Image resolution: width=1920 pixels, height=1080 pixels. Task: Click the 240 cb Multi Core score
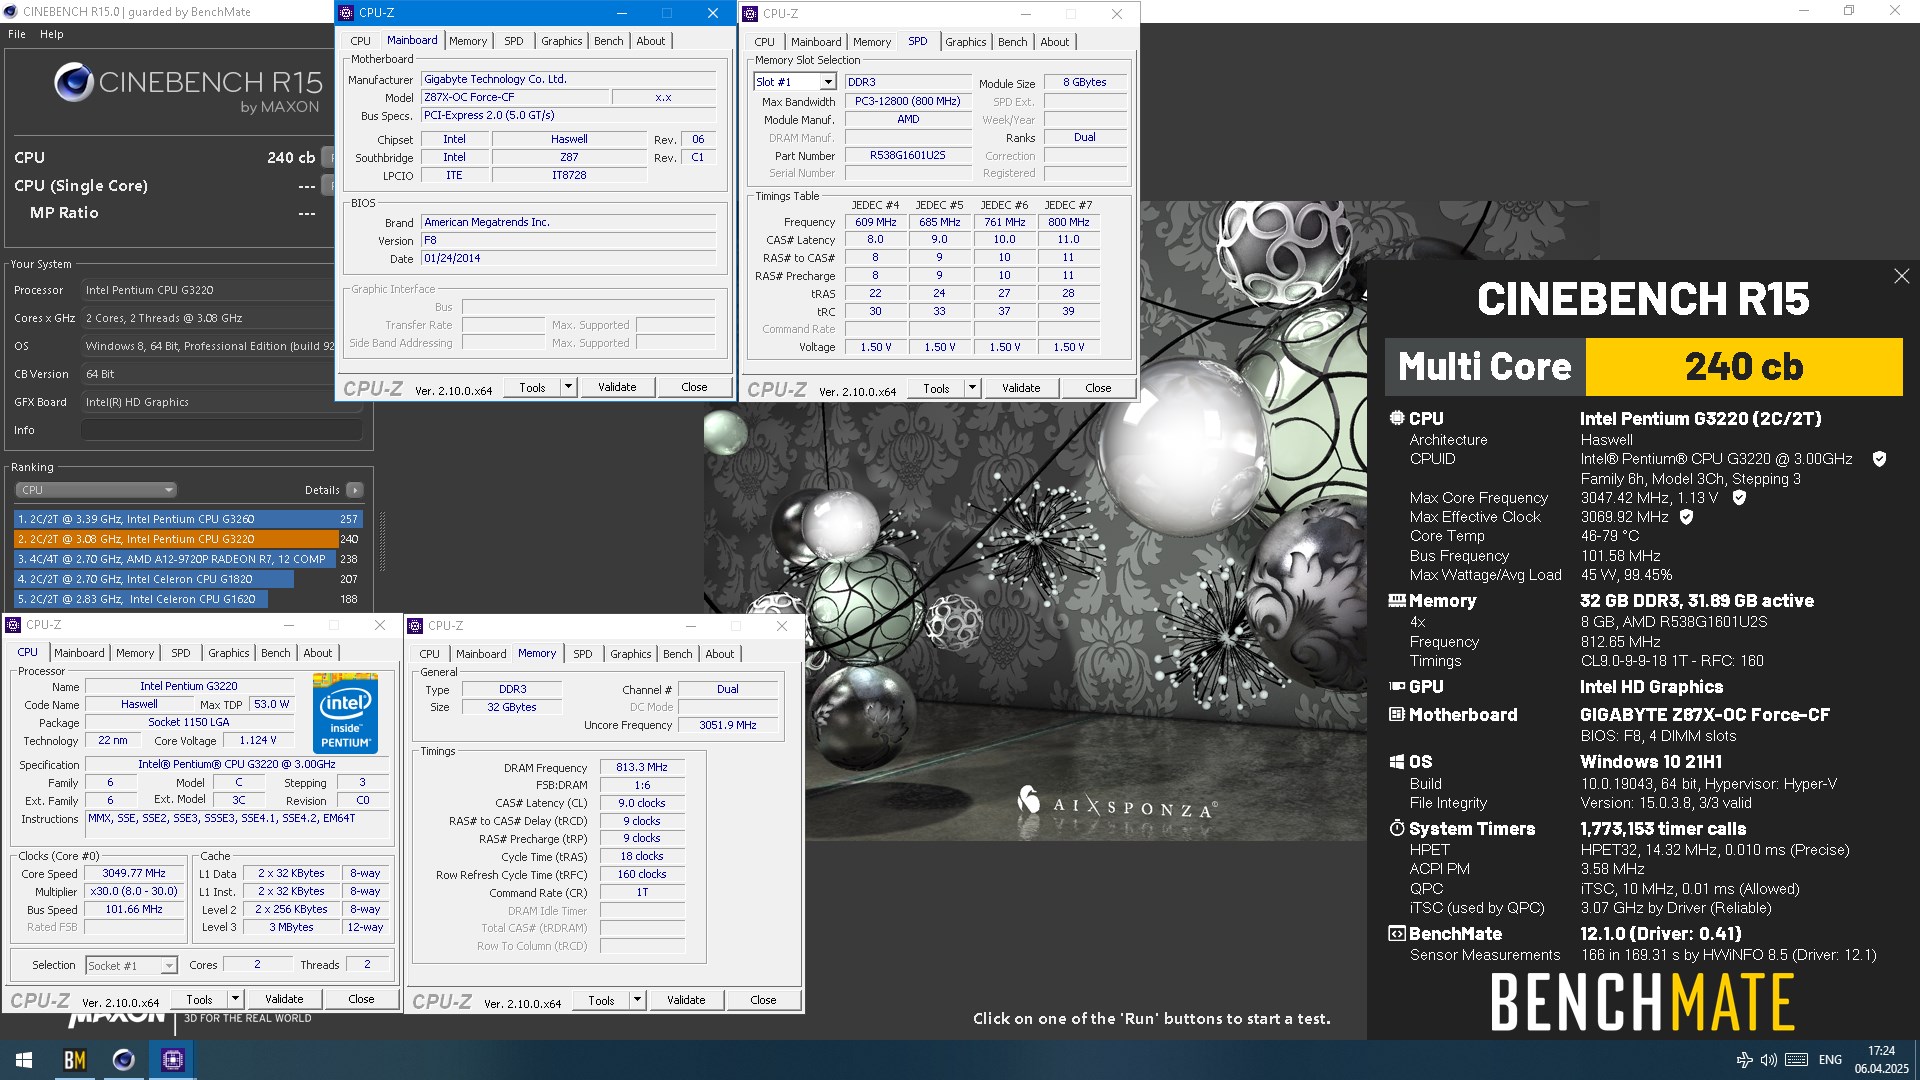point(1744,367)
